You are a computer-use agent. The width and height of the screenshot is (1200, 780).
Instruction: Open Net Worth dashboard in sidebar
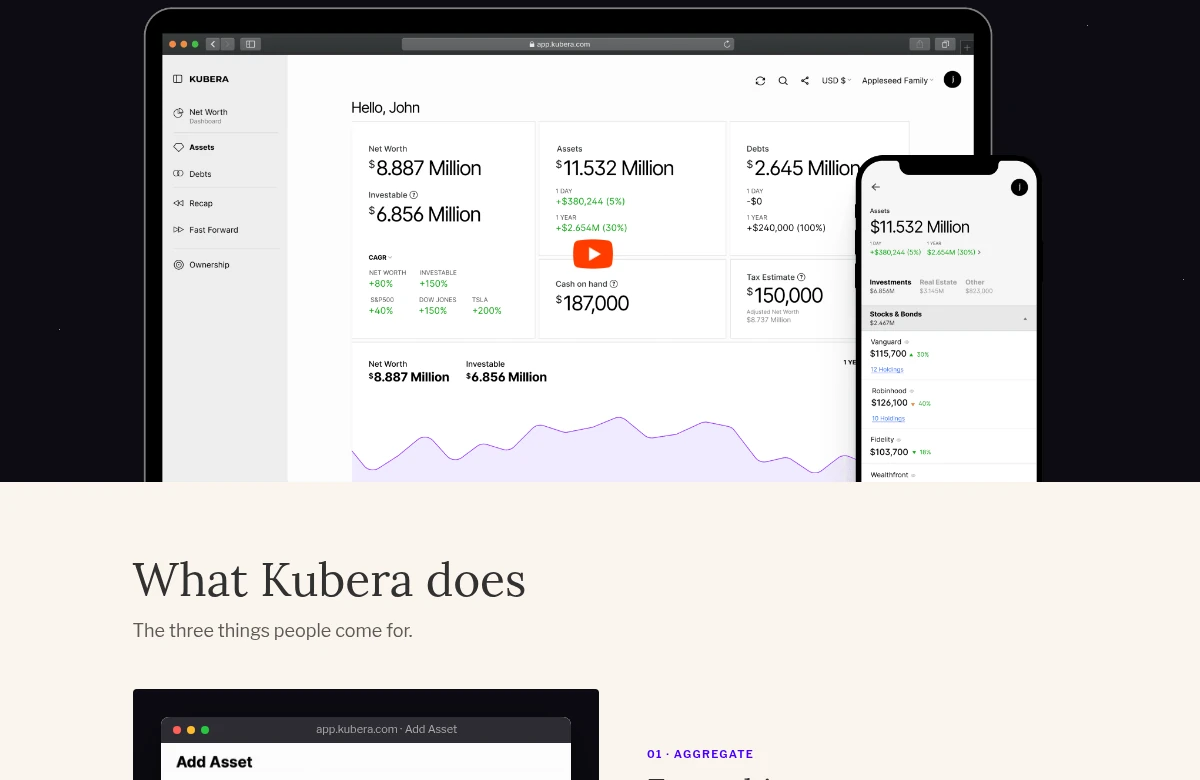click(208, 116)
